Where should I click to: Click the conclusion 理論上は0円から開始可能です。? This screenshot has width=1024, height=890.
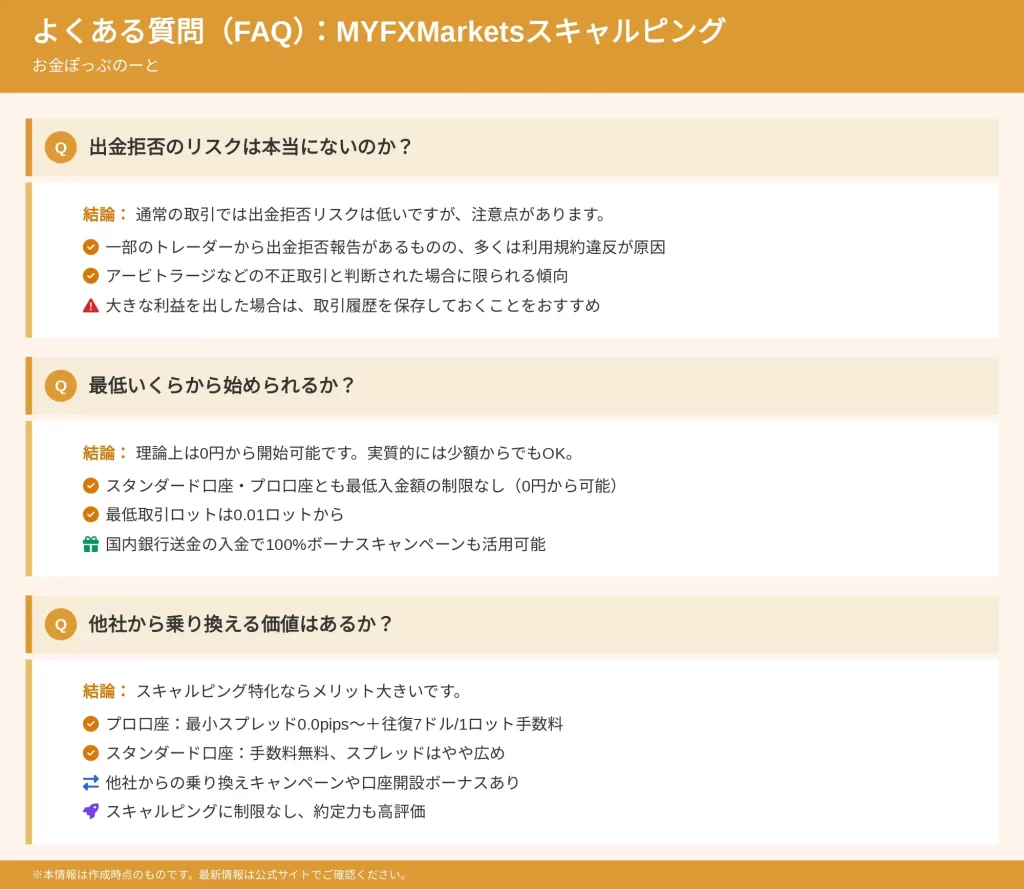(x=356, y=453)
